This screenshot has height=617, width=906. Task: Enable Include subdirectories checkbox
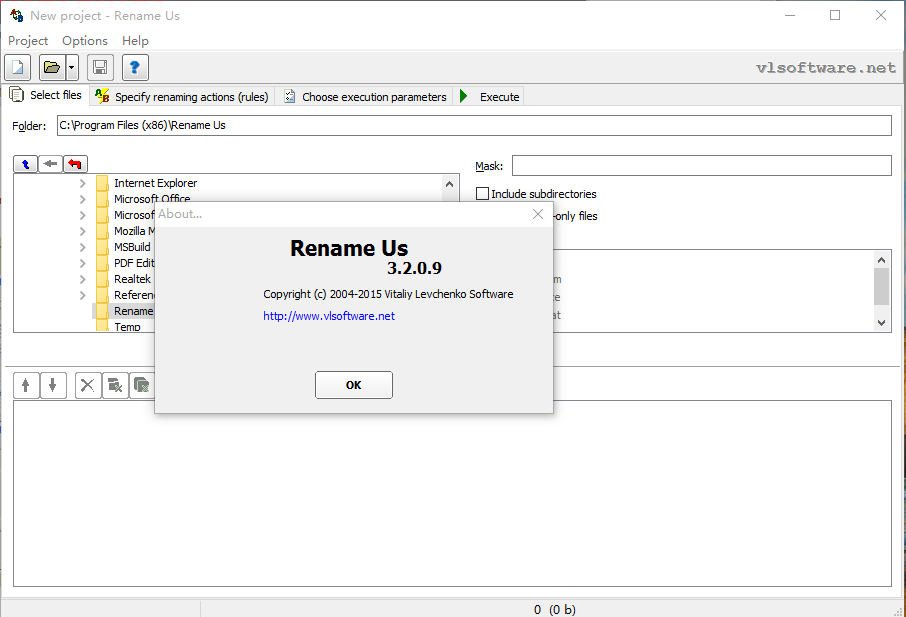point(483,194)
